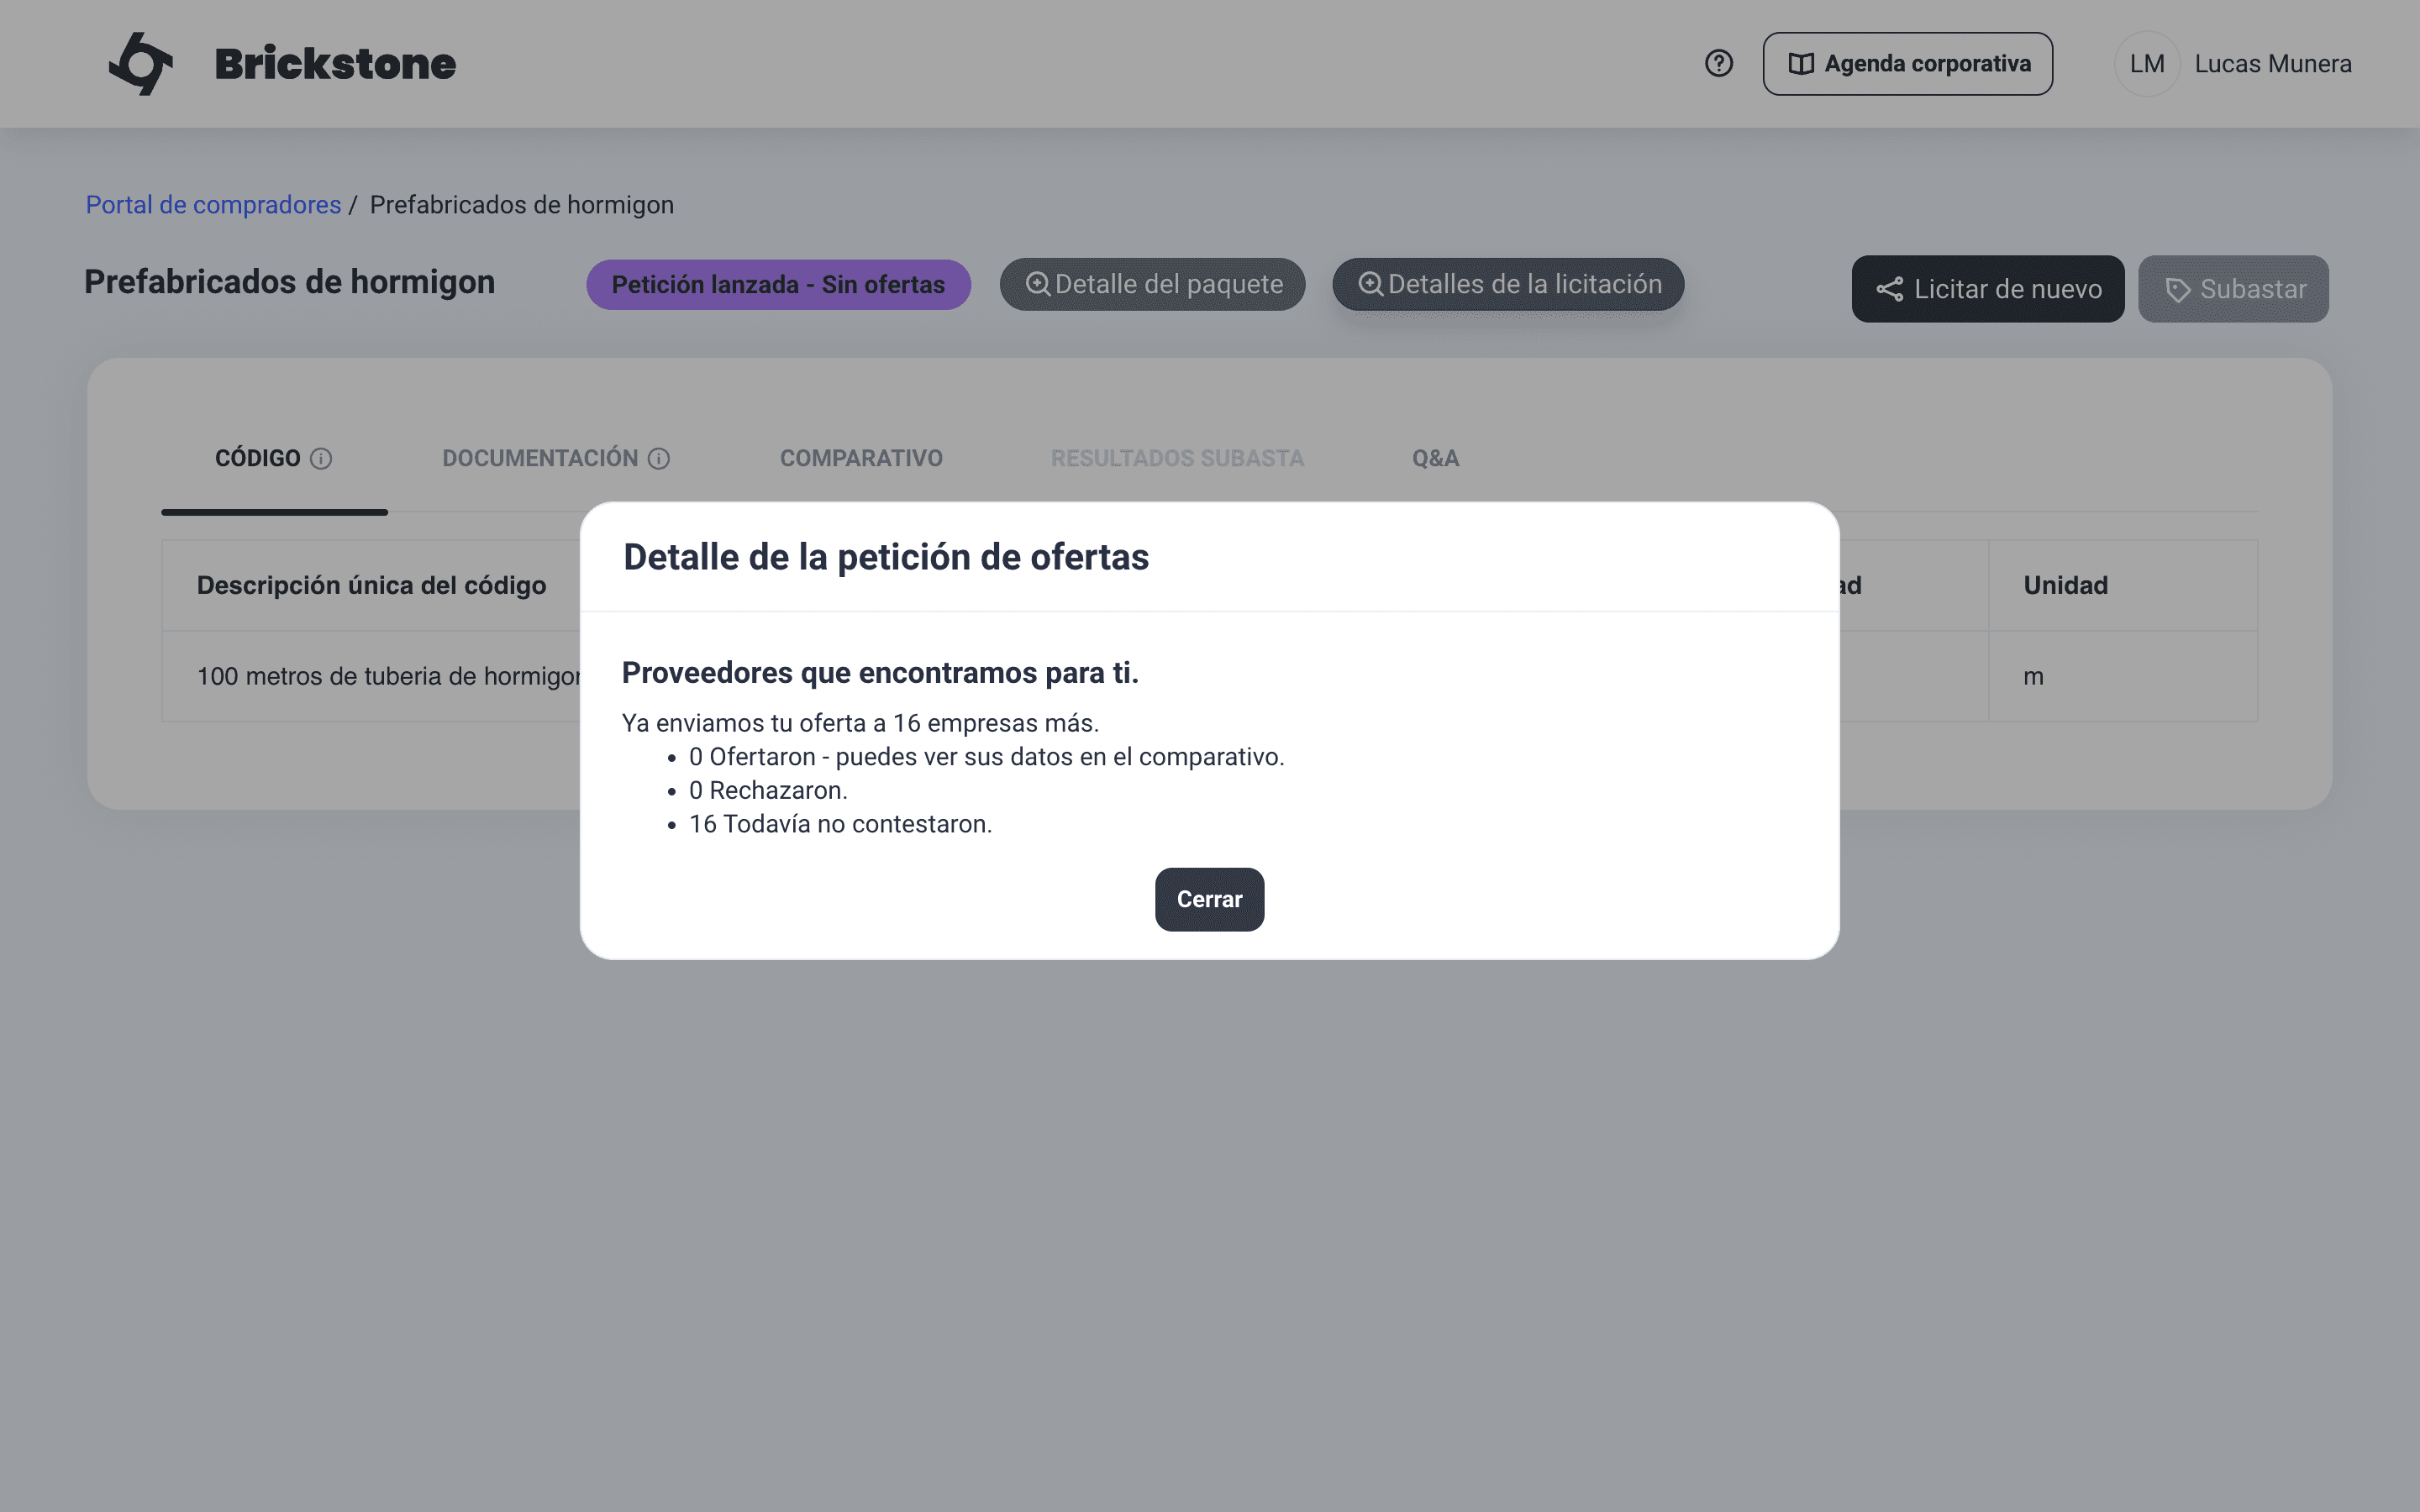Click the Lucas Munera user name
2420x1512 pixels.
coord(2272,64)
